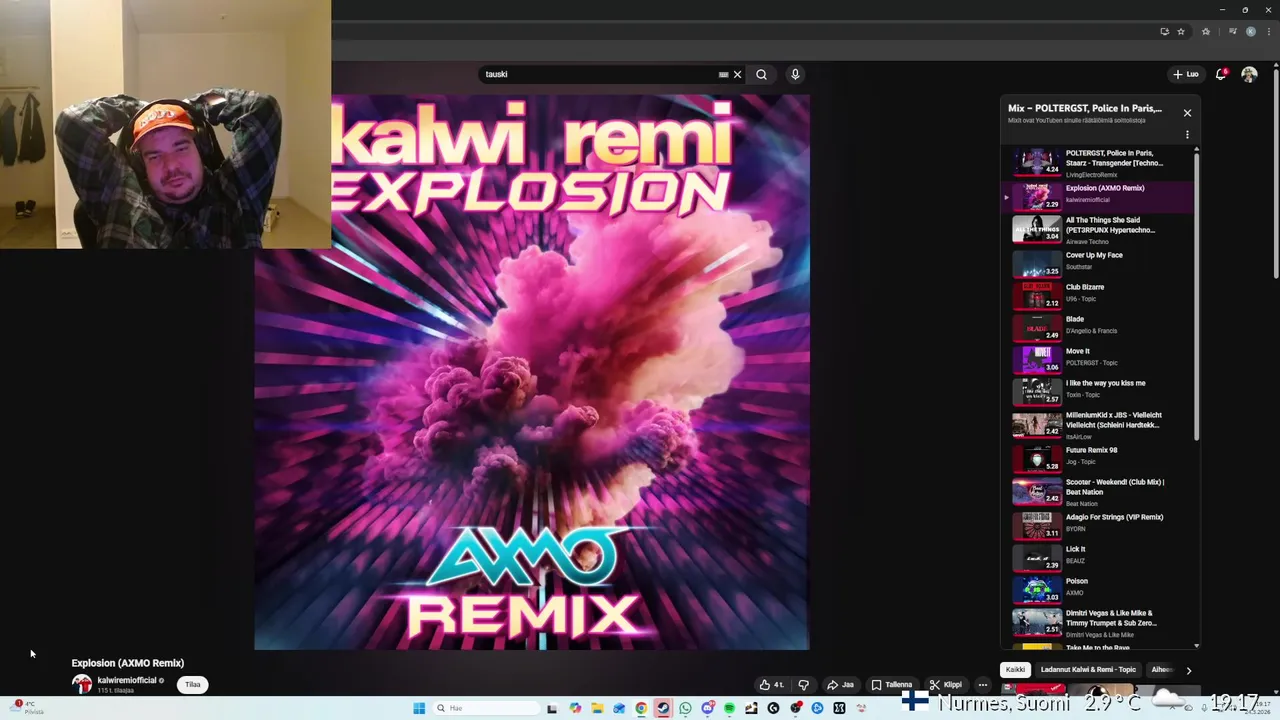Open WhatsApp from the taskbar
This screenshot has height=720, width=1280.
click(x=685, y=708)
